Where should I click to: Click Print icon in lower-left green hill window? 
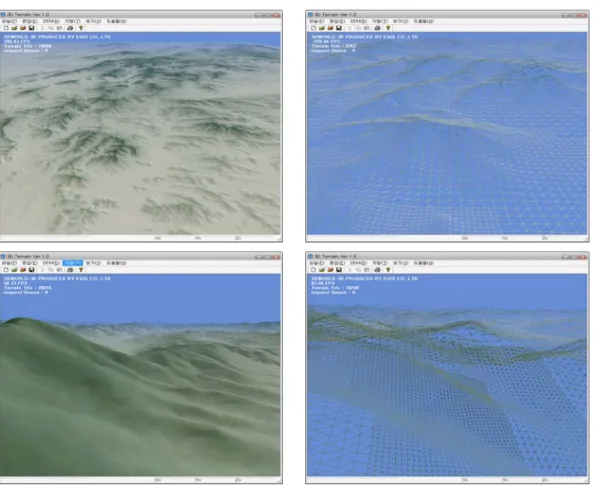[70, 270]
